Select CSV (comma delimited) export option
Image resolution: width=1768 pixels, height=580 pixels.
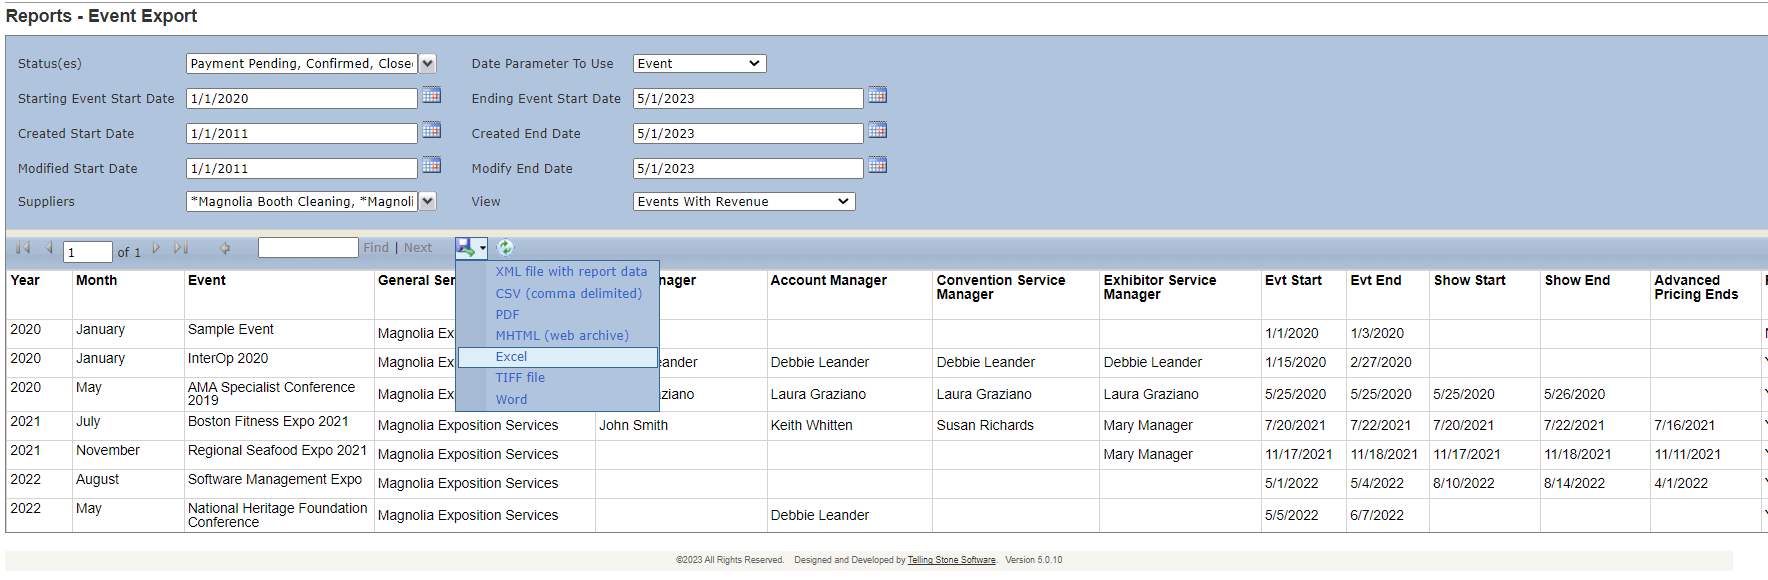pyautogui.click(x=568, y=294)
